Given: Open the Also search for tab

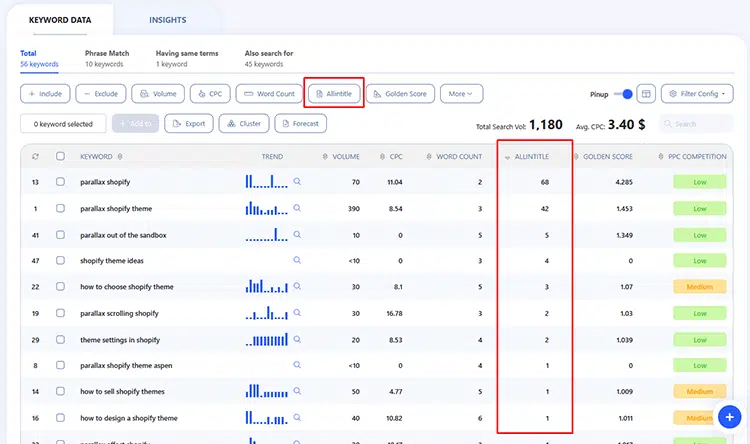Looking at the screenshot, I should point(269,58).
